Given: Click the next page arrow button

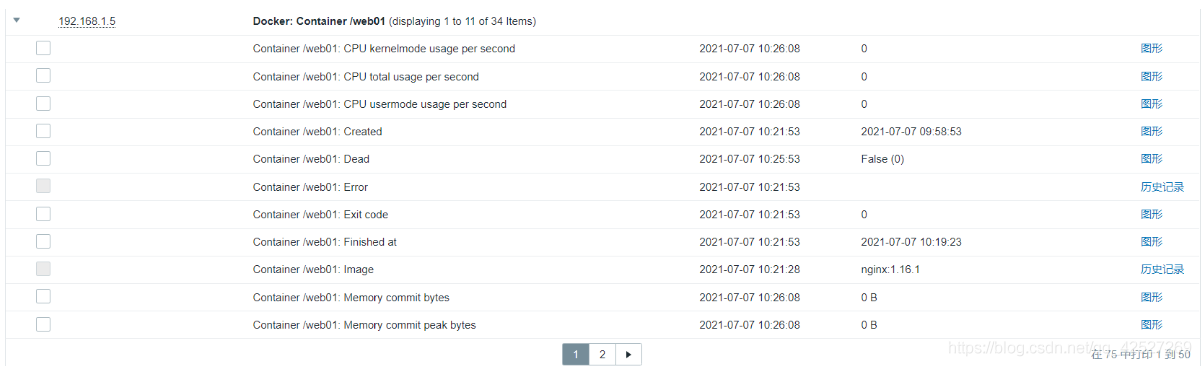Looking at the screenshot, I should point(628,354).
